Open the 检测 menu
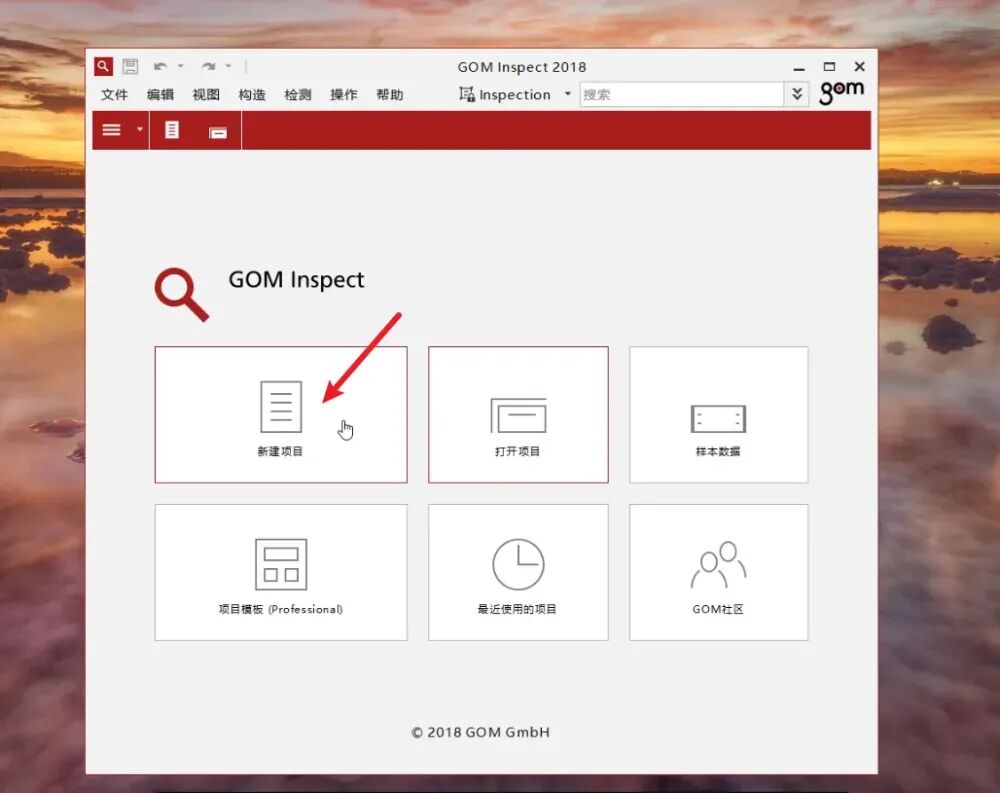Image resolution: width=1000 pixels, height=793 pixels. tap(298, 95)
